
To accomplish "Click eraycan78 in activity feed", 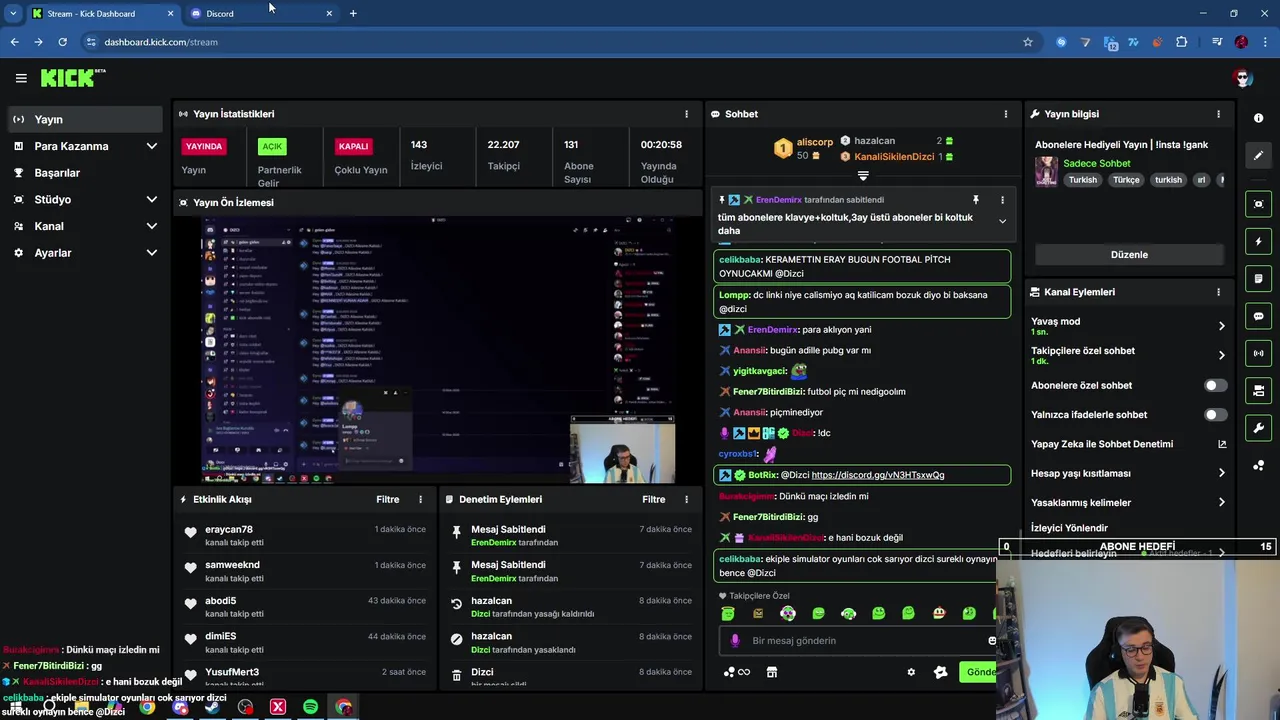I will click(x=229, y=530).
